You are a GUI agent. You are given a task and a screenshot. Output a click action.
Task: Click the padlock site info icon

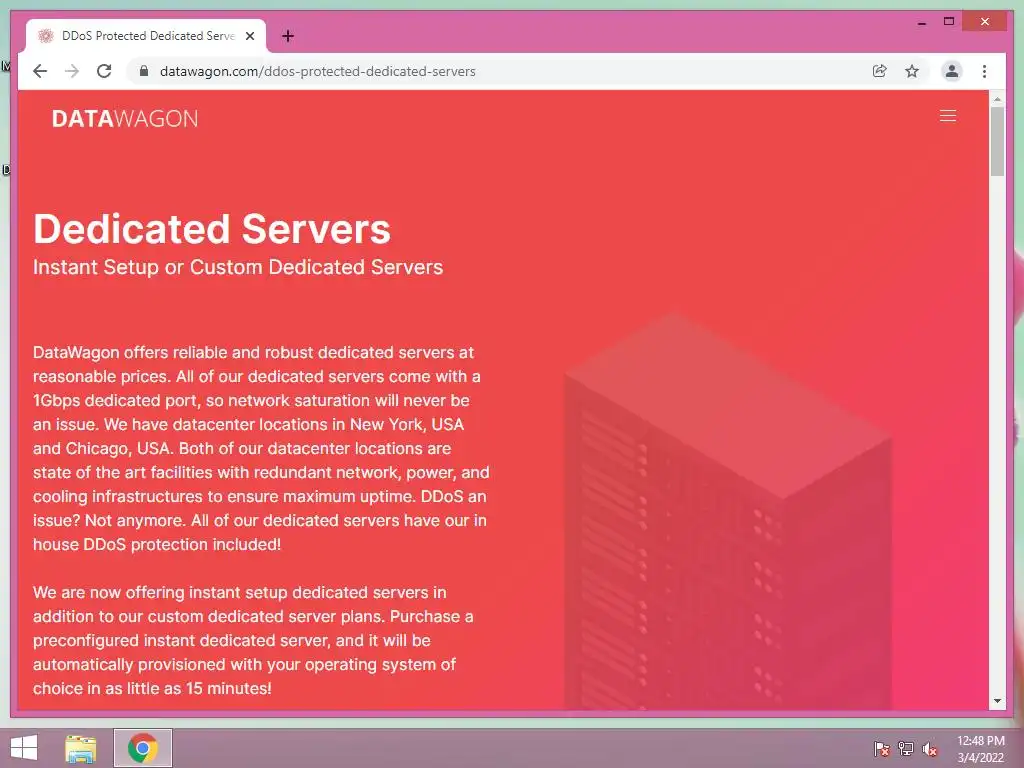[x=144, y=71]
